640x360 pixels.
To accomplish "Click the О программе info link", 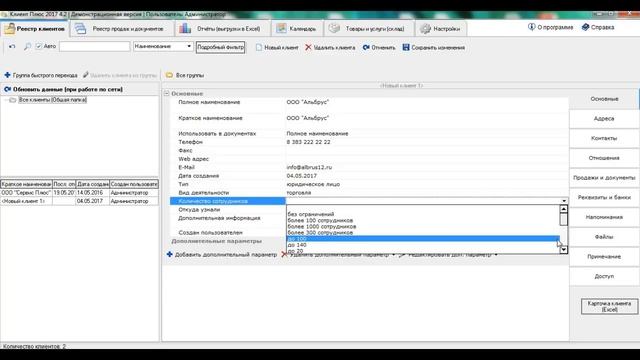I will pyautogui.click(x=550, y=27).
